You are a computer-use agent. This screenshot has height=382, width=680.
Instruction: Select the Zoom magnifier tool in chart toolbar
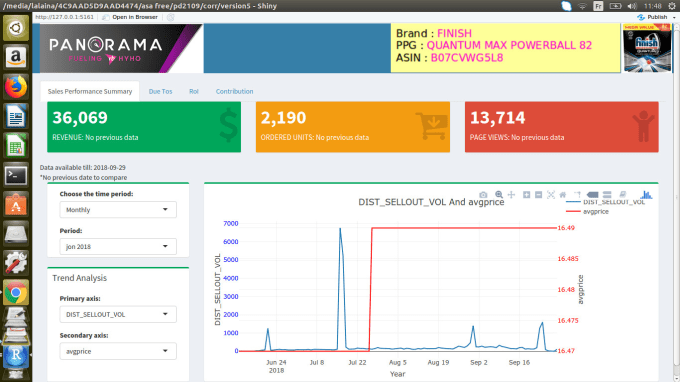coord(499,195)
